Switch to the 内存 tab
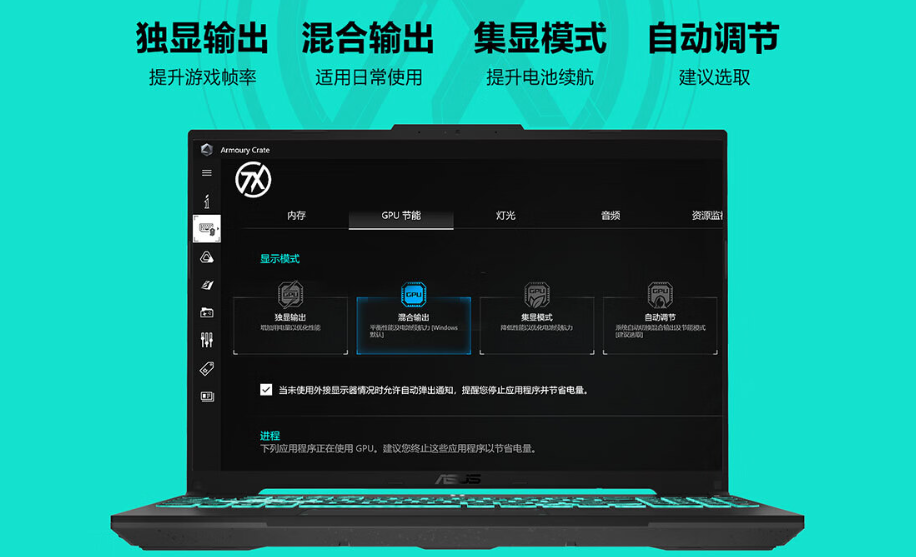This screenshot has height=557, width=916. 296,215
